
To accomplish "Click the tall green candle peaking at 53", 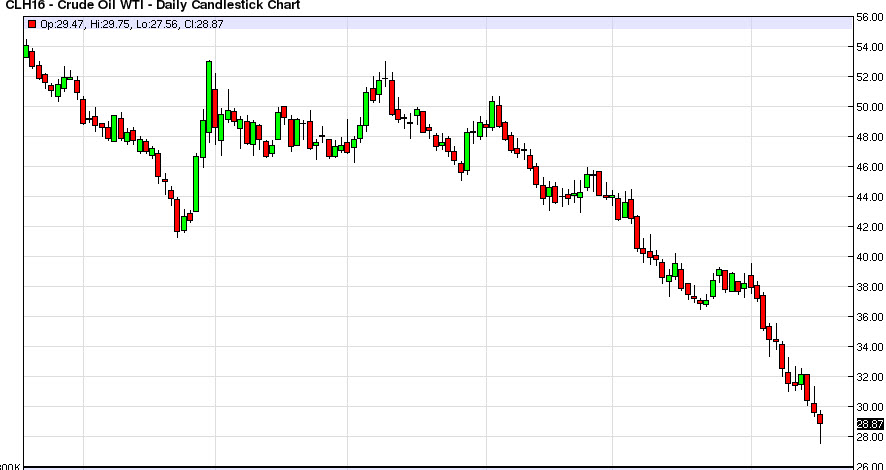I will [209, 97].
